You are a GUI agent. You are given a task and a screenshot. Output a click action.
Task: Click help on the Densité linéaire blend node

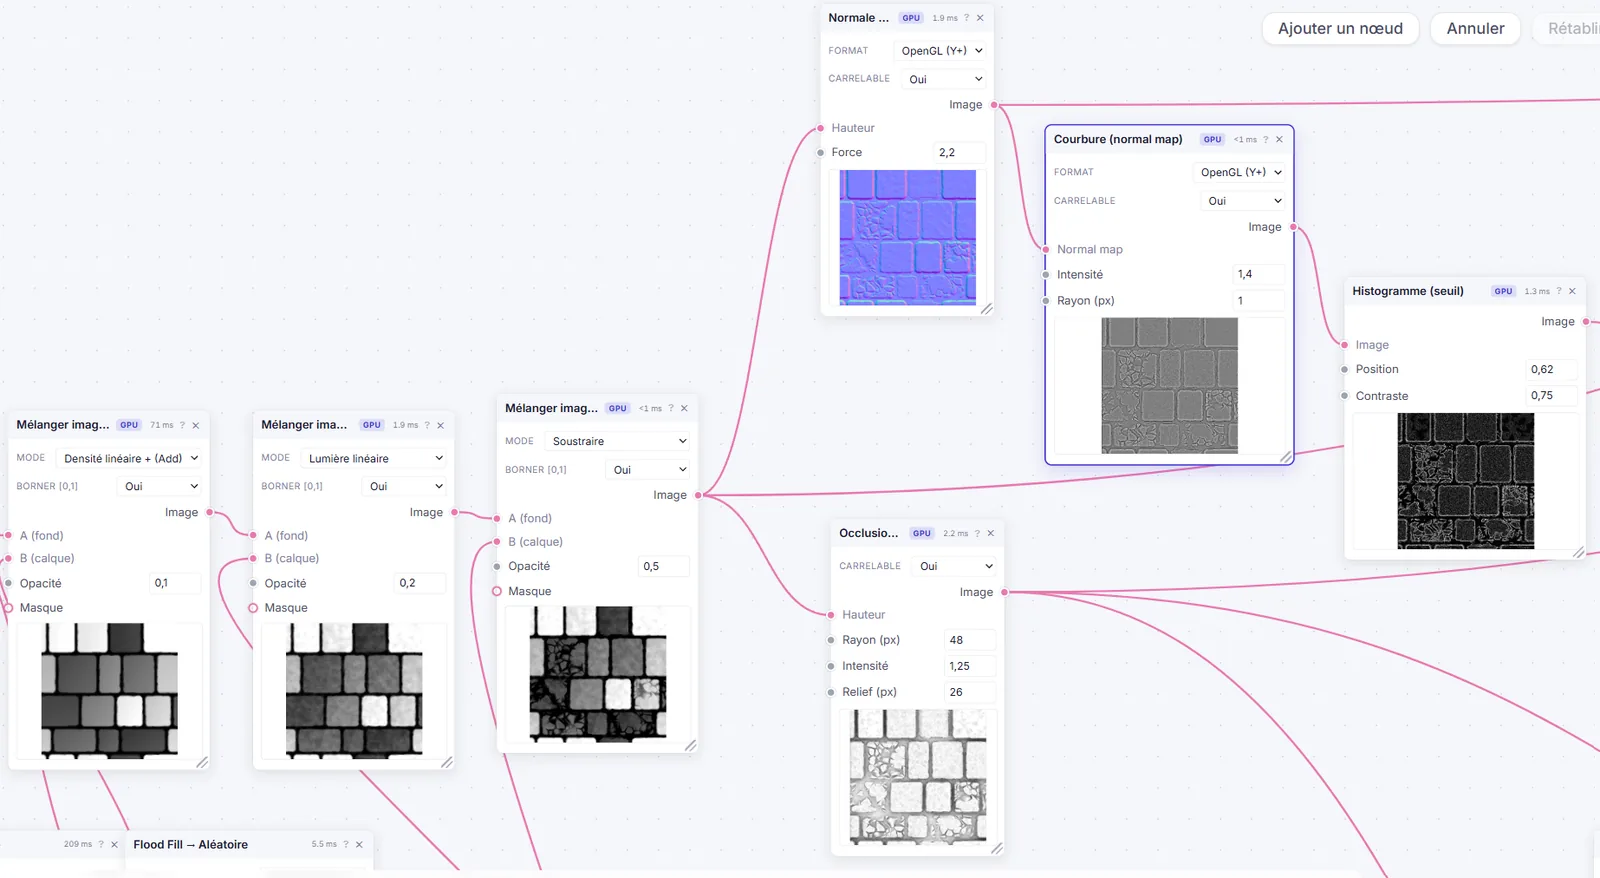point(182,425)
